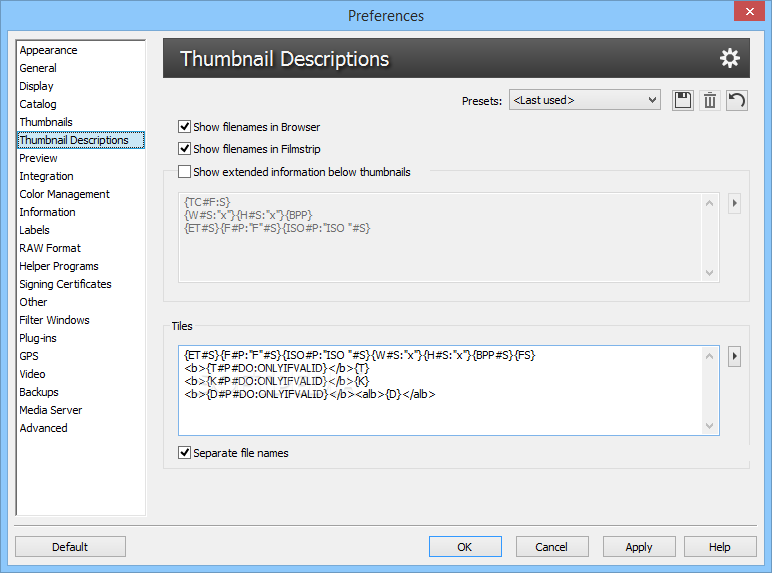The image size is (772, 573).
Task: Click Tiles box scrollbar up arrow
Action: click(709, 356)
